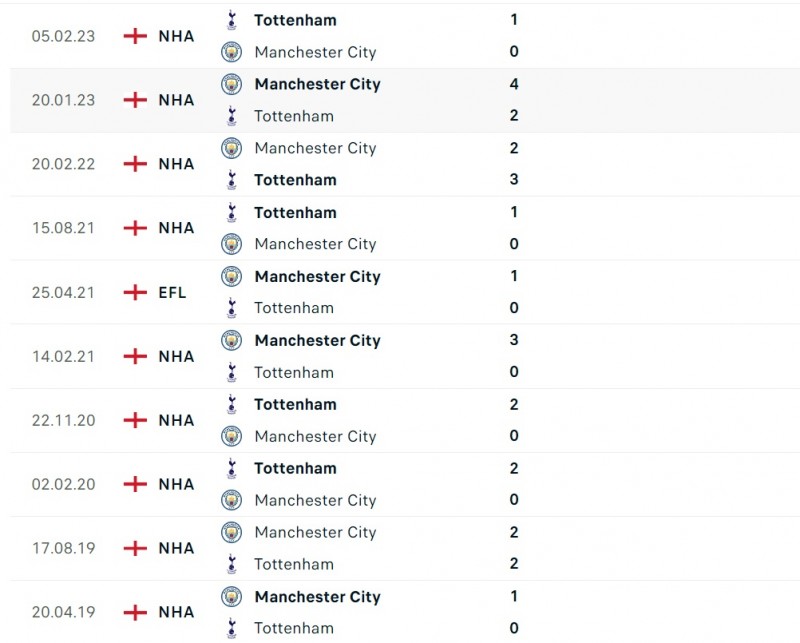Open Tottenham team link in 20.02.22 match
This screenshot has height=643, width=800.
295,180
